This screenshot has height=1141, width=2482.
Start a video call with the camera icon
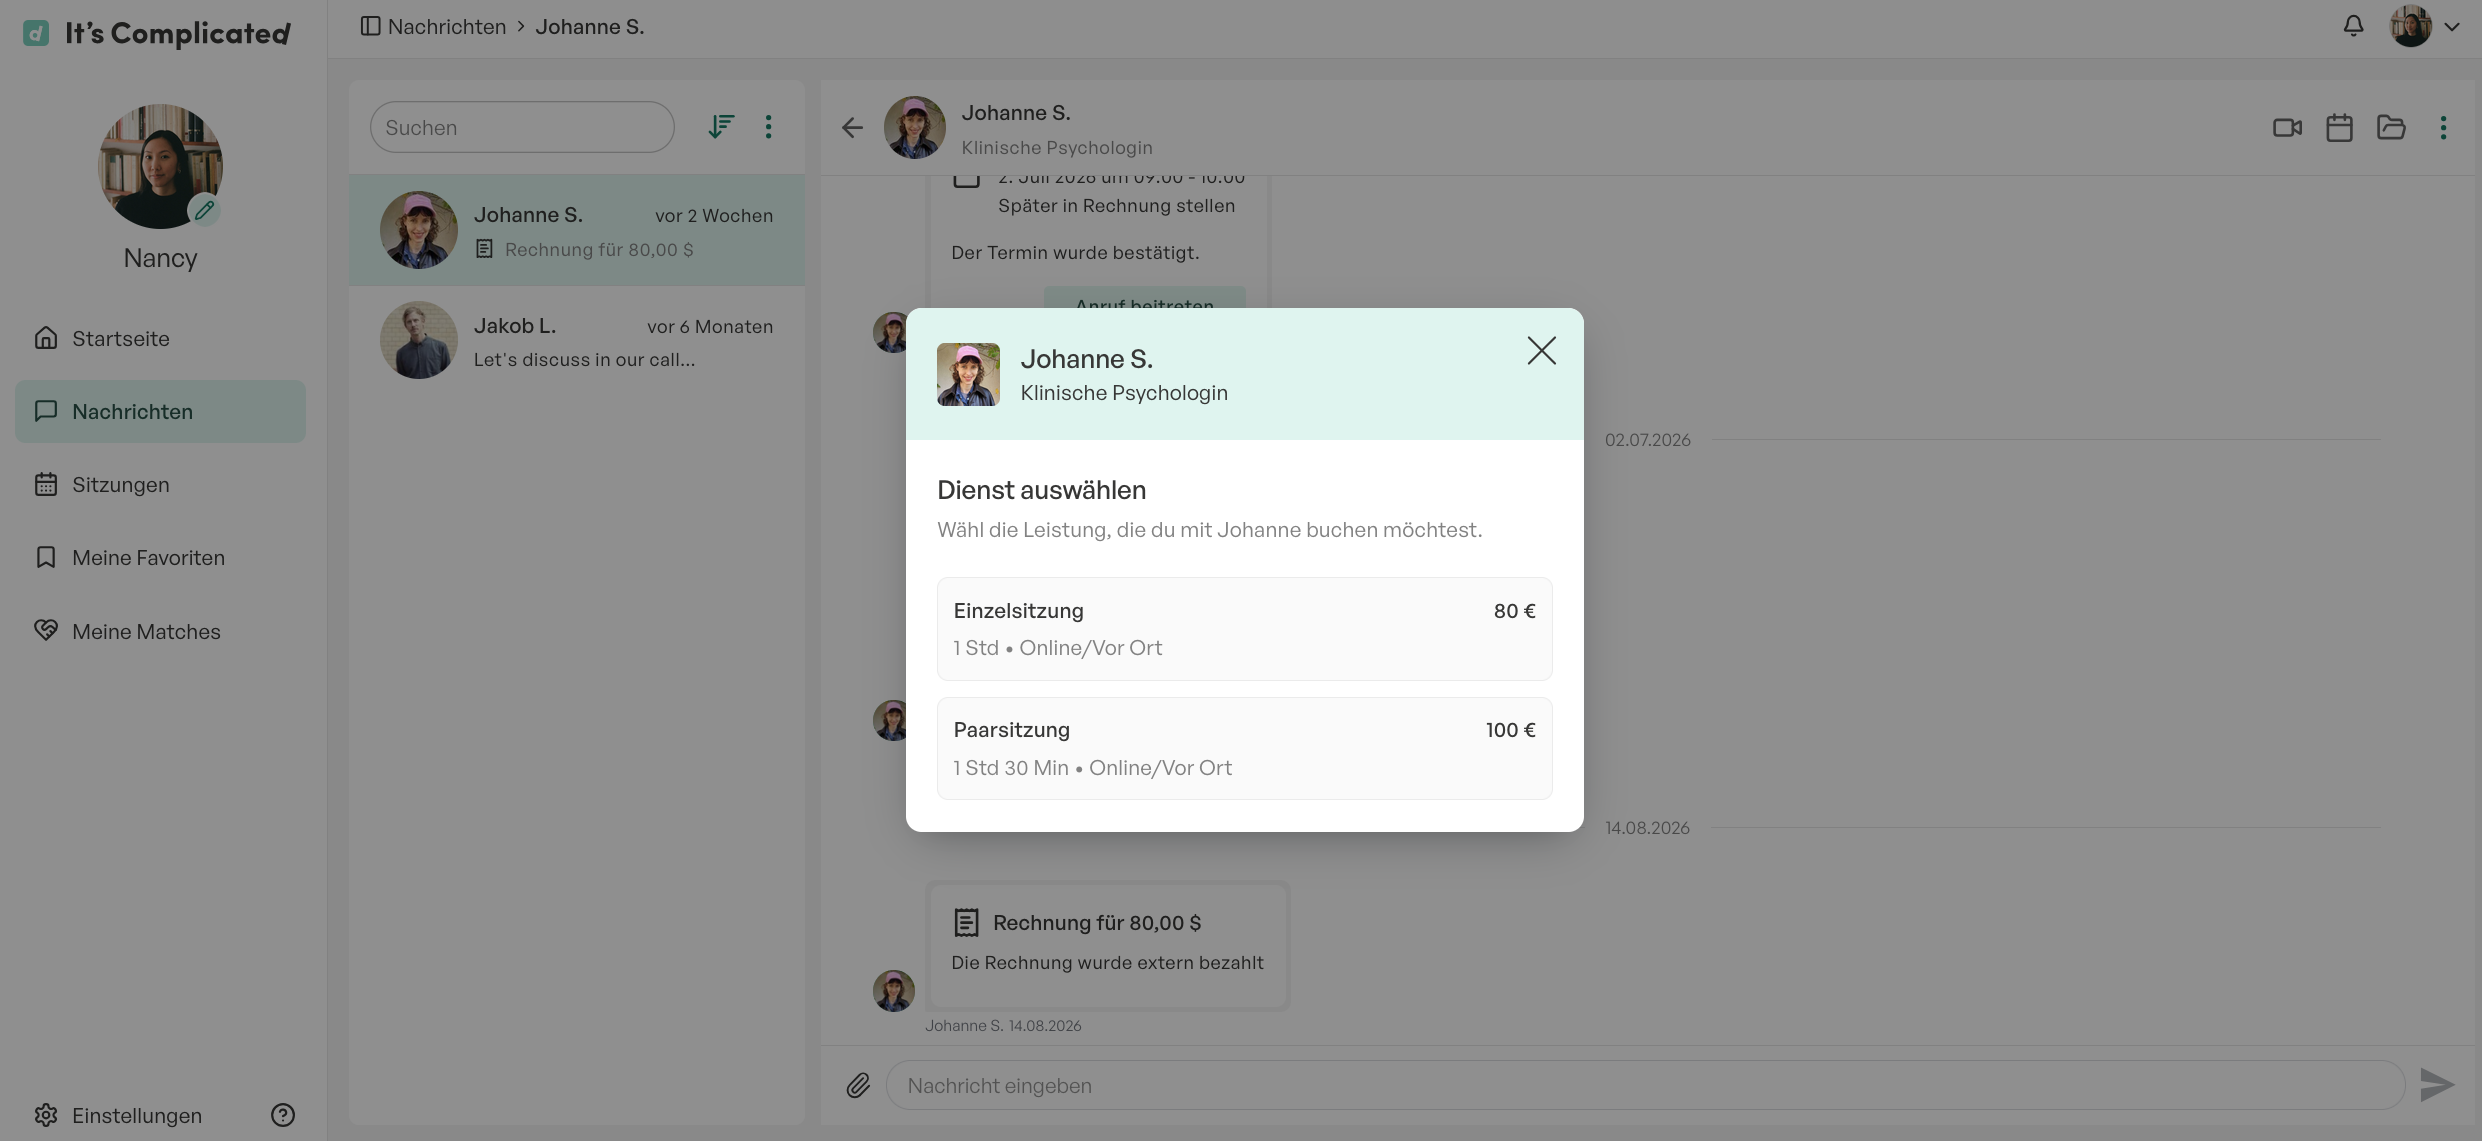[2287, 127]
